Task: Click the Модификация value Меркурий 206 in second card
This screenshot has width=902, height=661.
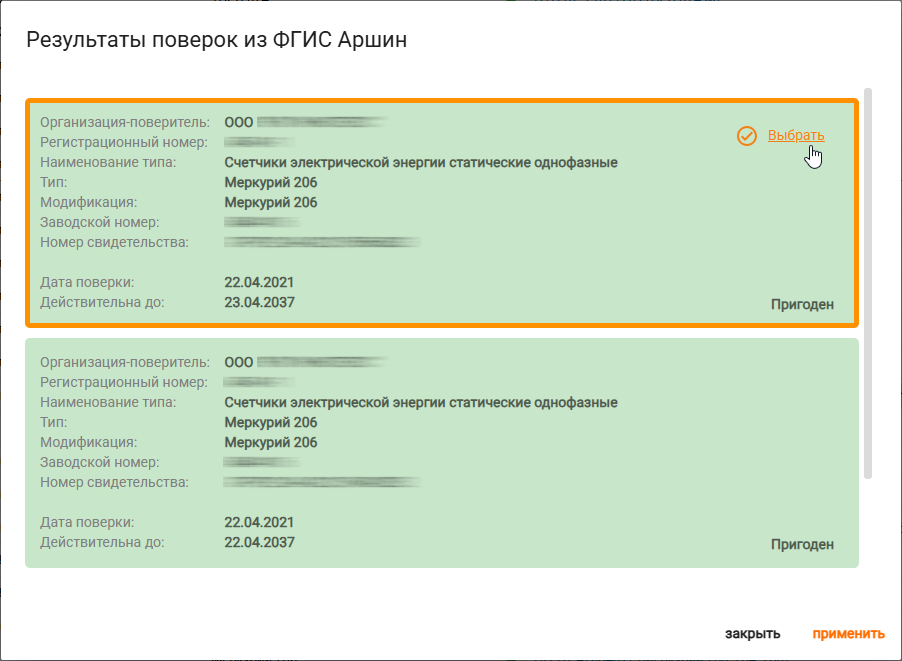Action: (x=271, y=442)
